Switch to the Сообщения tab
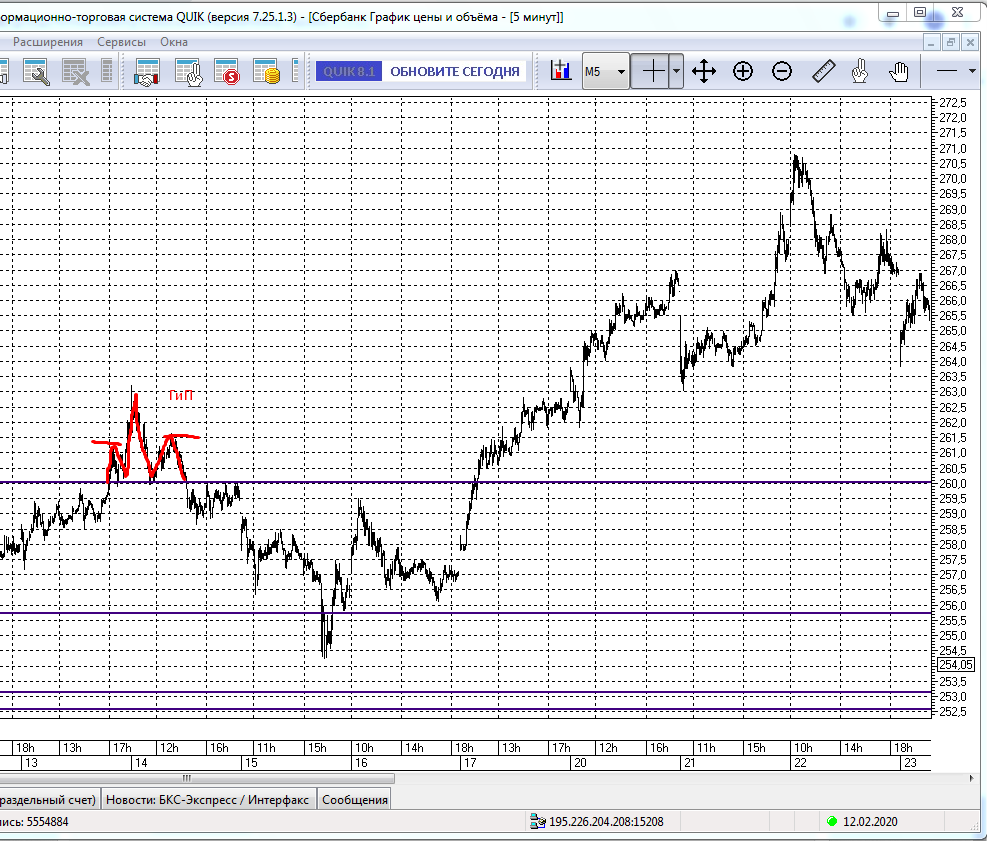Viewport: 987px width, 841px height. (354, 800)
